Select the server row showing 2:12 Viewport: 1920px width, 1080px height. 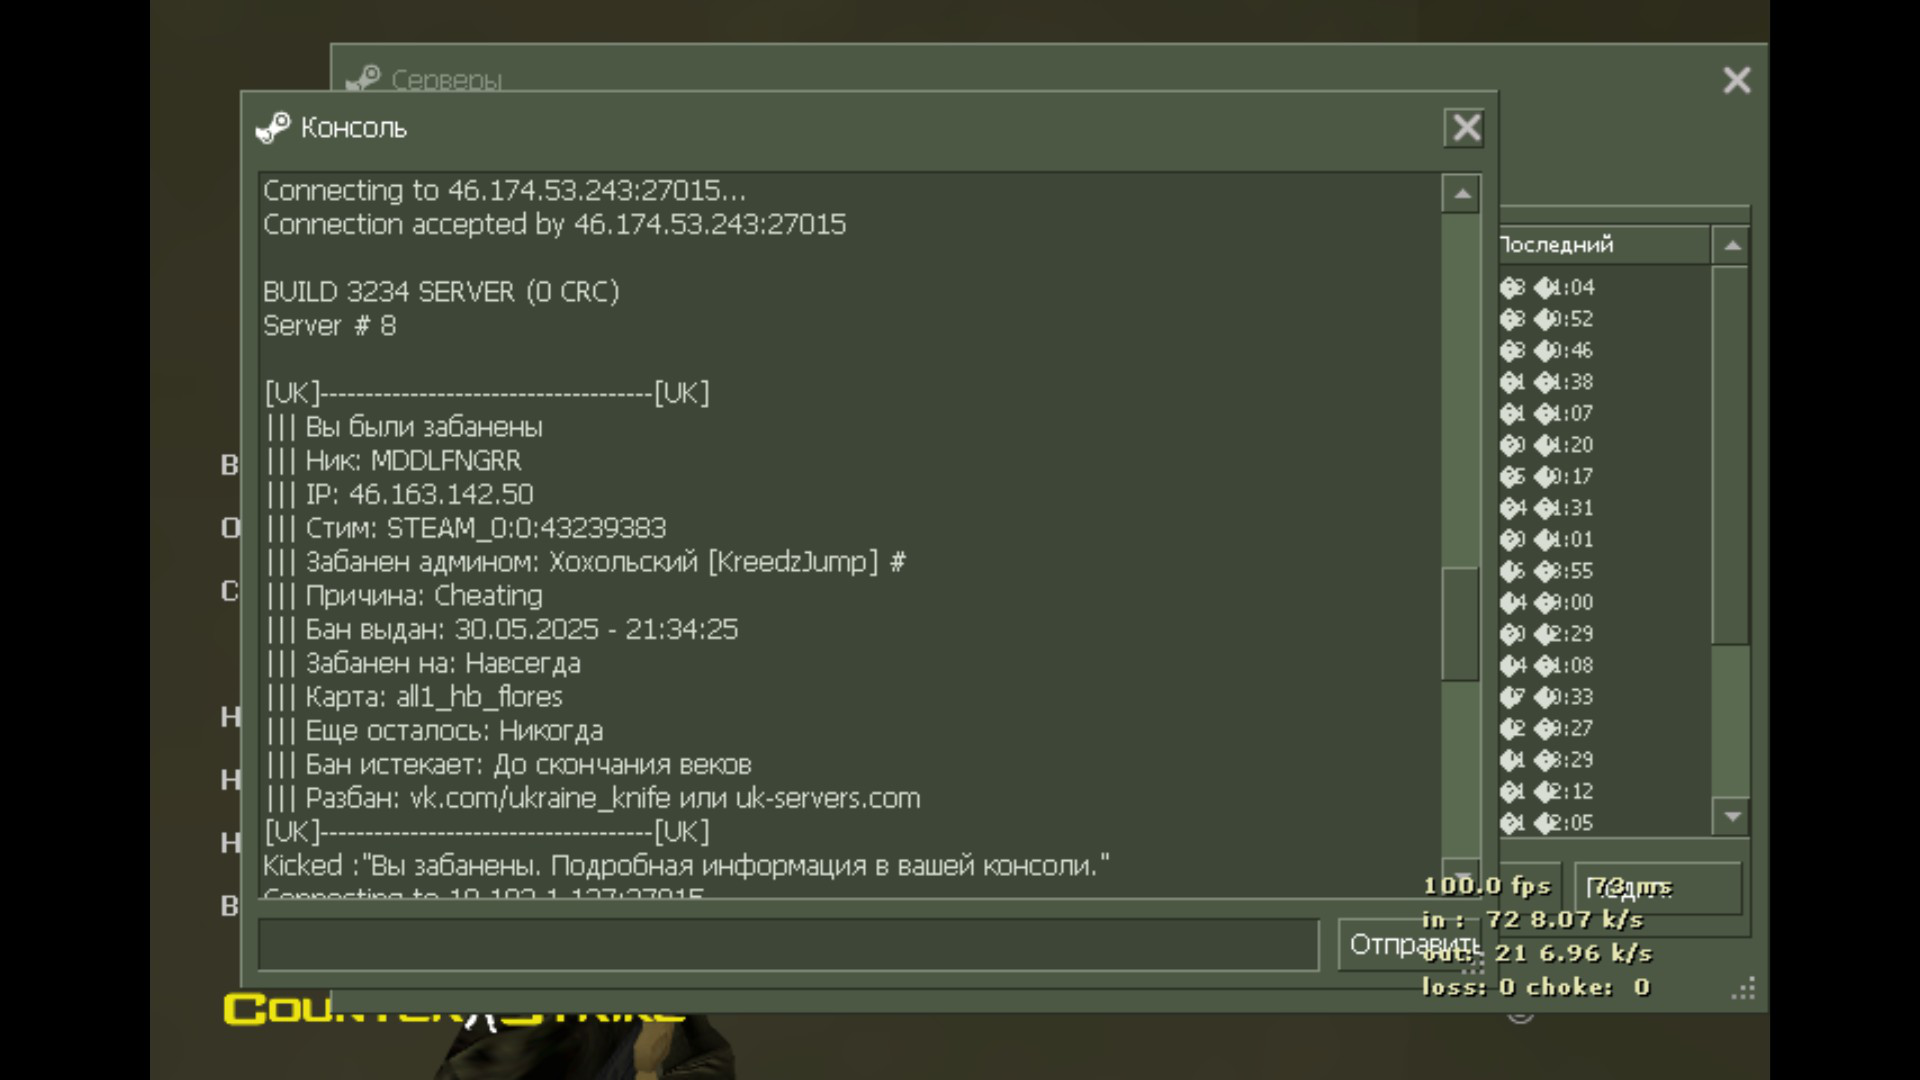point(1604,792)
